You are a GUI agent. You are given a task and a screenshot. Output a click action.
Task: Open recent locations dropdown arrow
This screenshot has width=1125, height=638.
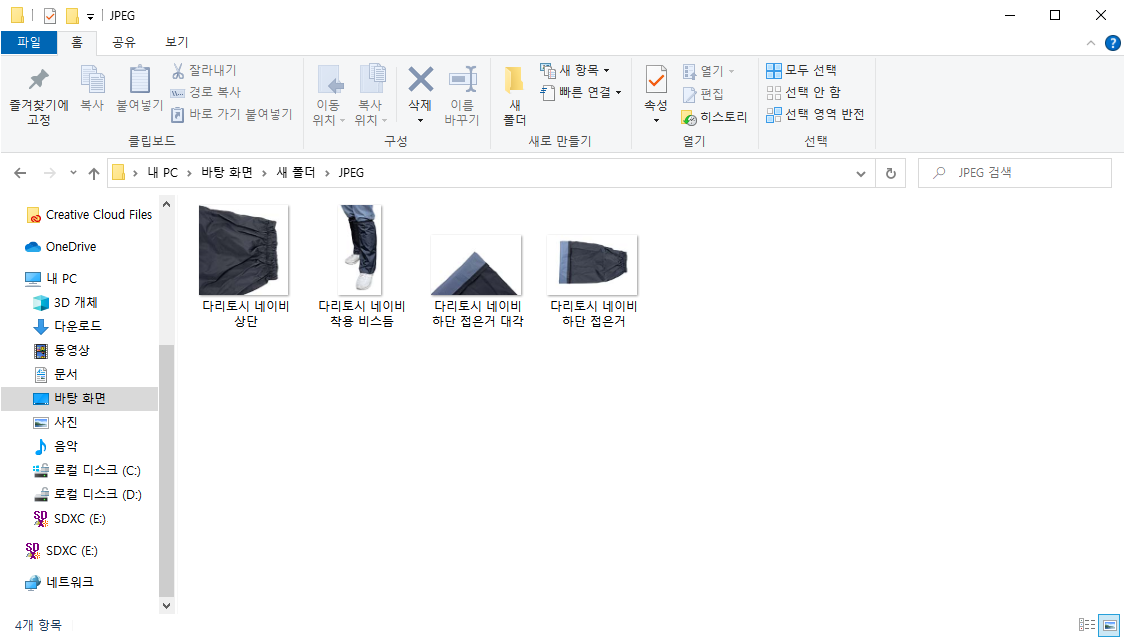pyautogui.click(x=73, y=173)
